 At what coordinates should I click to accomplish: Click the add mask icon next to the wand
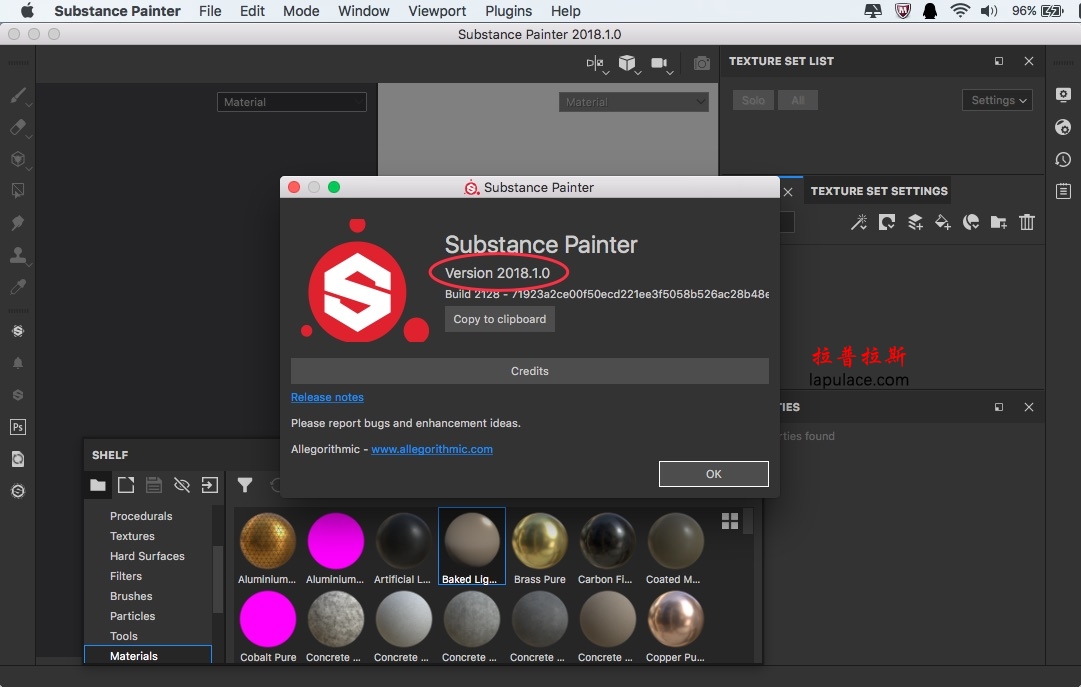[x=887, y=222]
